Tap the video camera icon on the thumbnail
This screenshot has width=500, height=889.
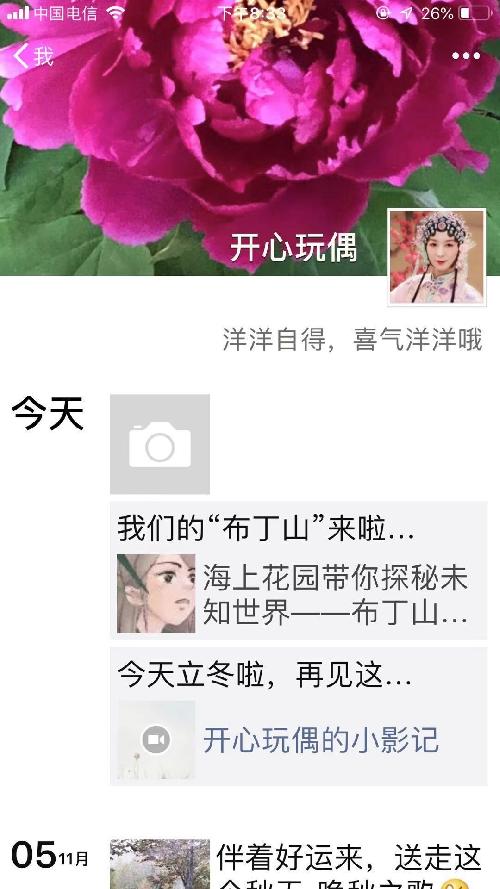156,739
